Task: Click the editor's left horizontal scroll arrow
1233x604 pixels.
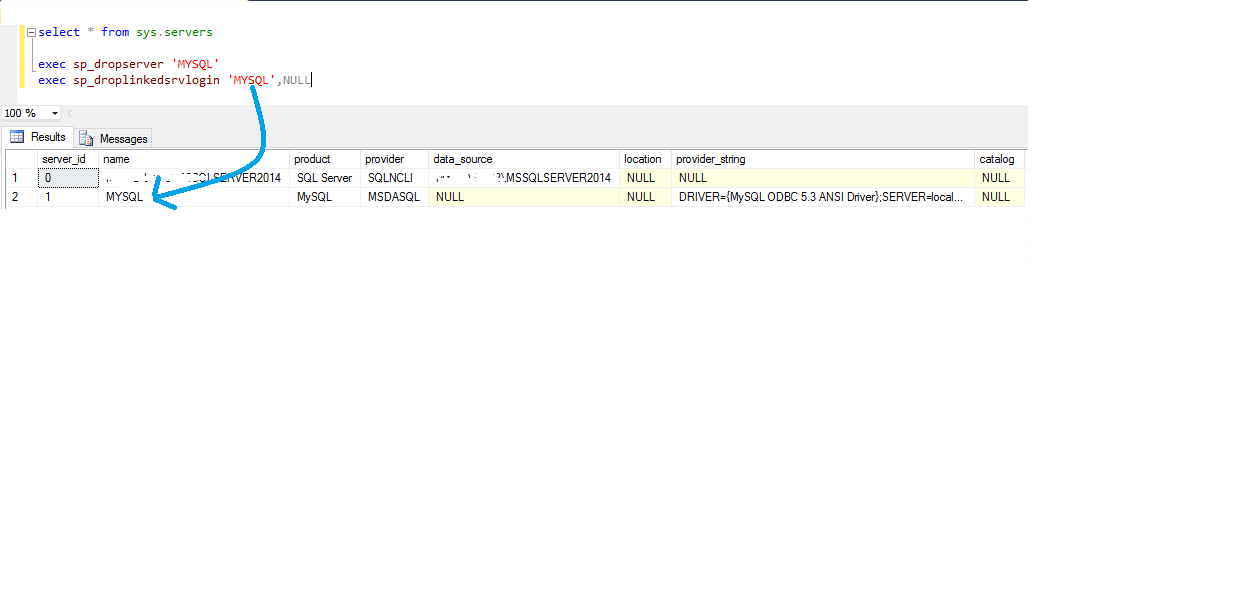Action: 70,114
